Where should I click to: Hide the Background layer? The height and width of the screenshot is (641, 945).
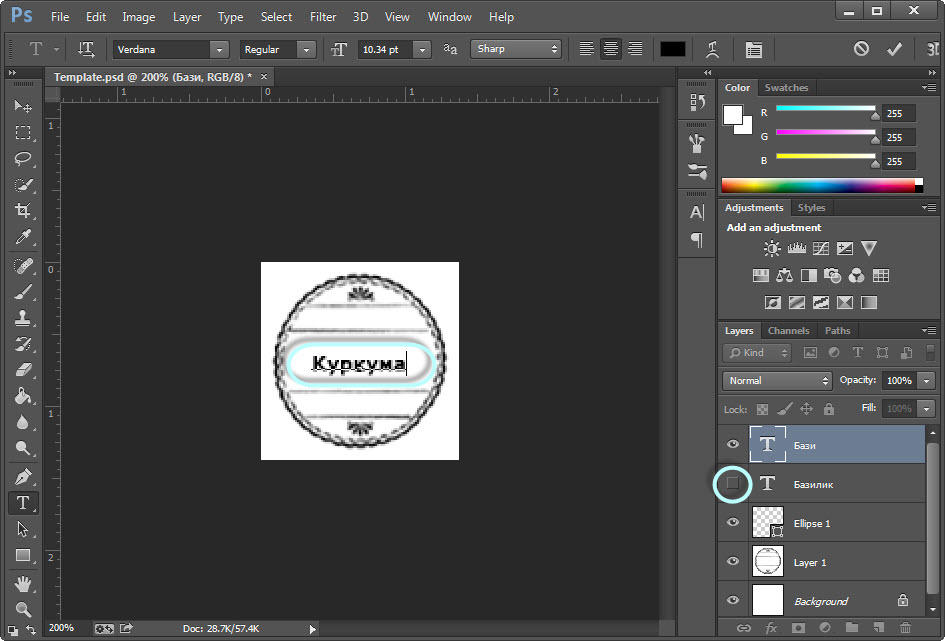point(733,600)
